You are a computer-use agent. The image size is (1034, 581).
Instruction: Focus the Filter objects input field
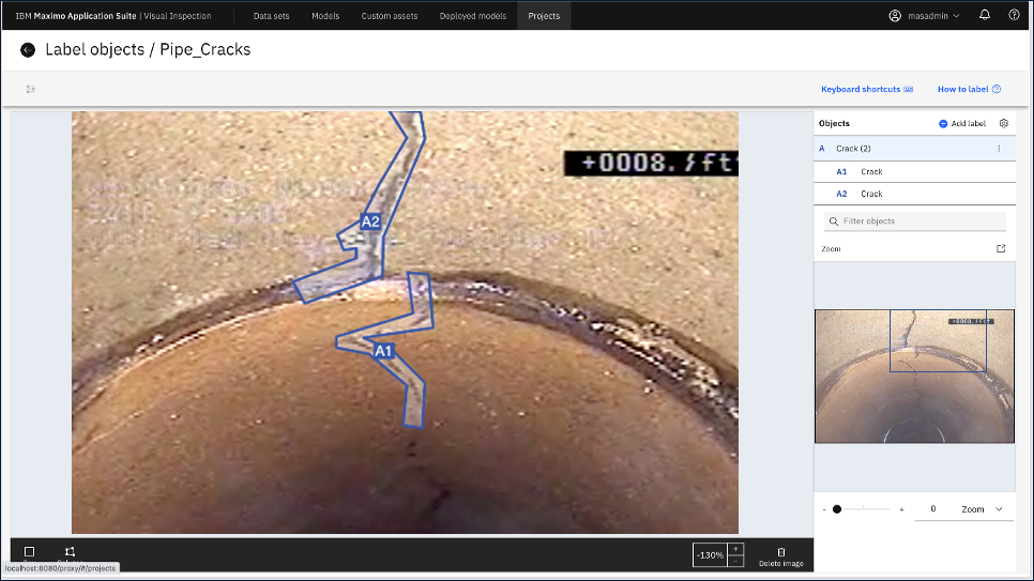915,221
